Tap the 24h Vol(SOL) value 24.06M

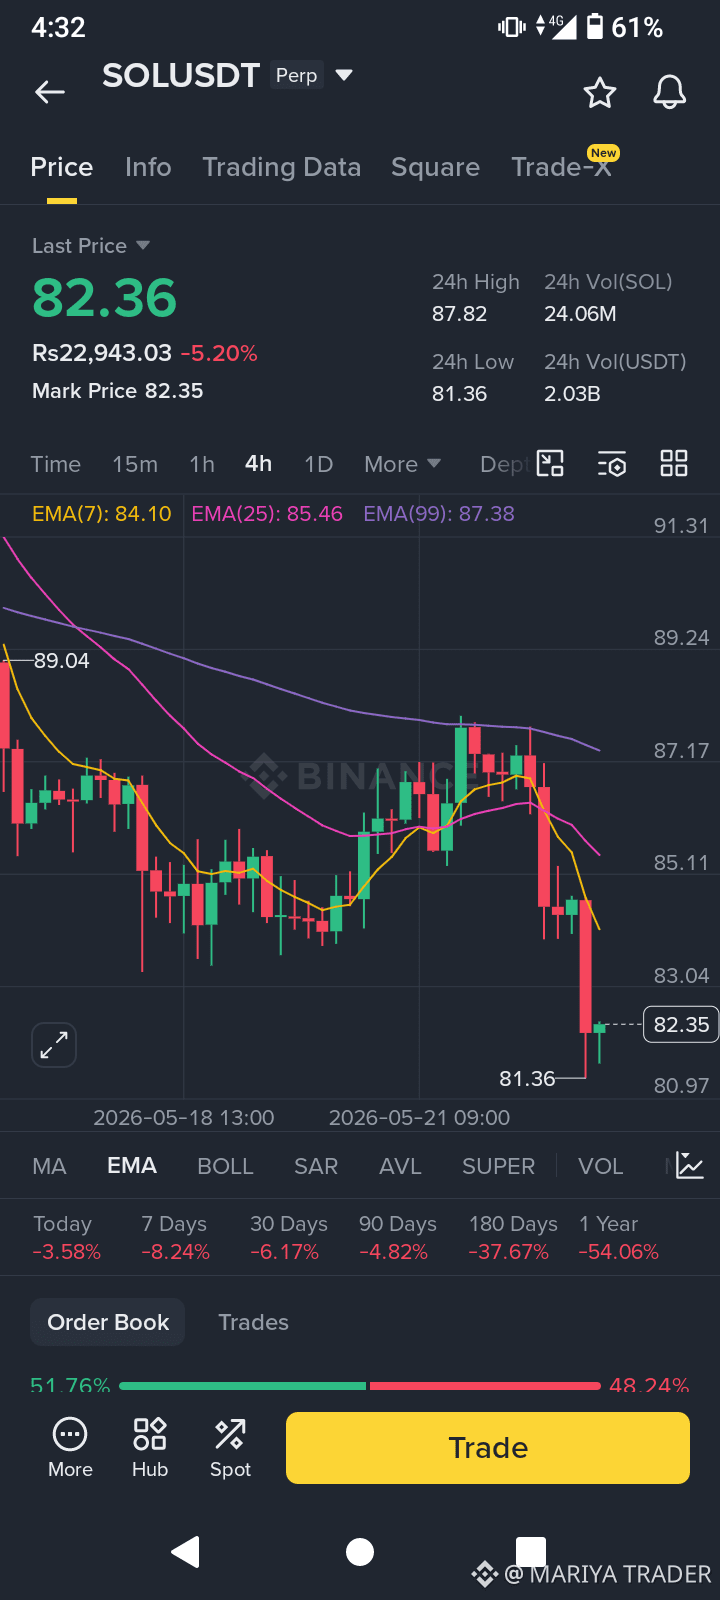coord(580,314)
